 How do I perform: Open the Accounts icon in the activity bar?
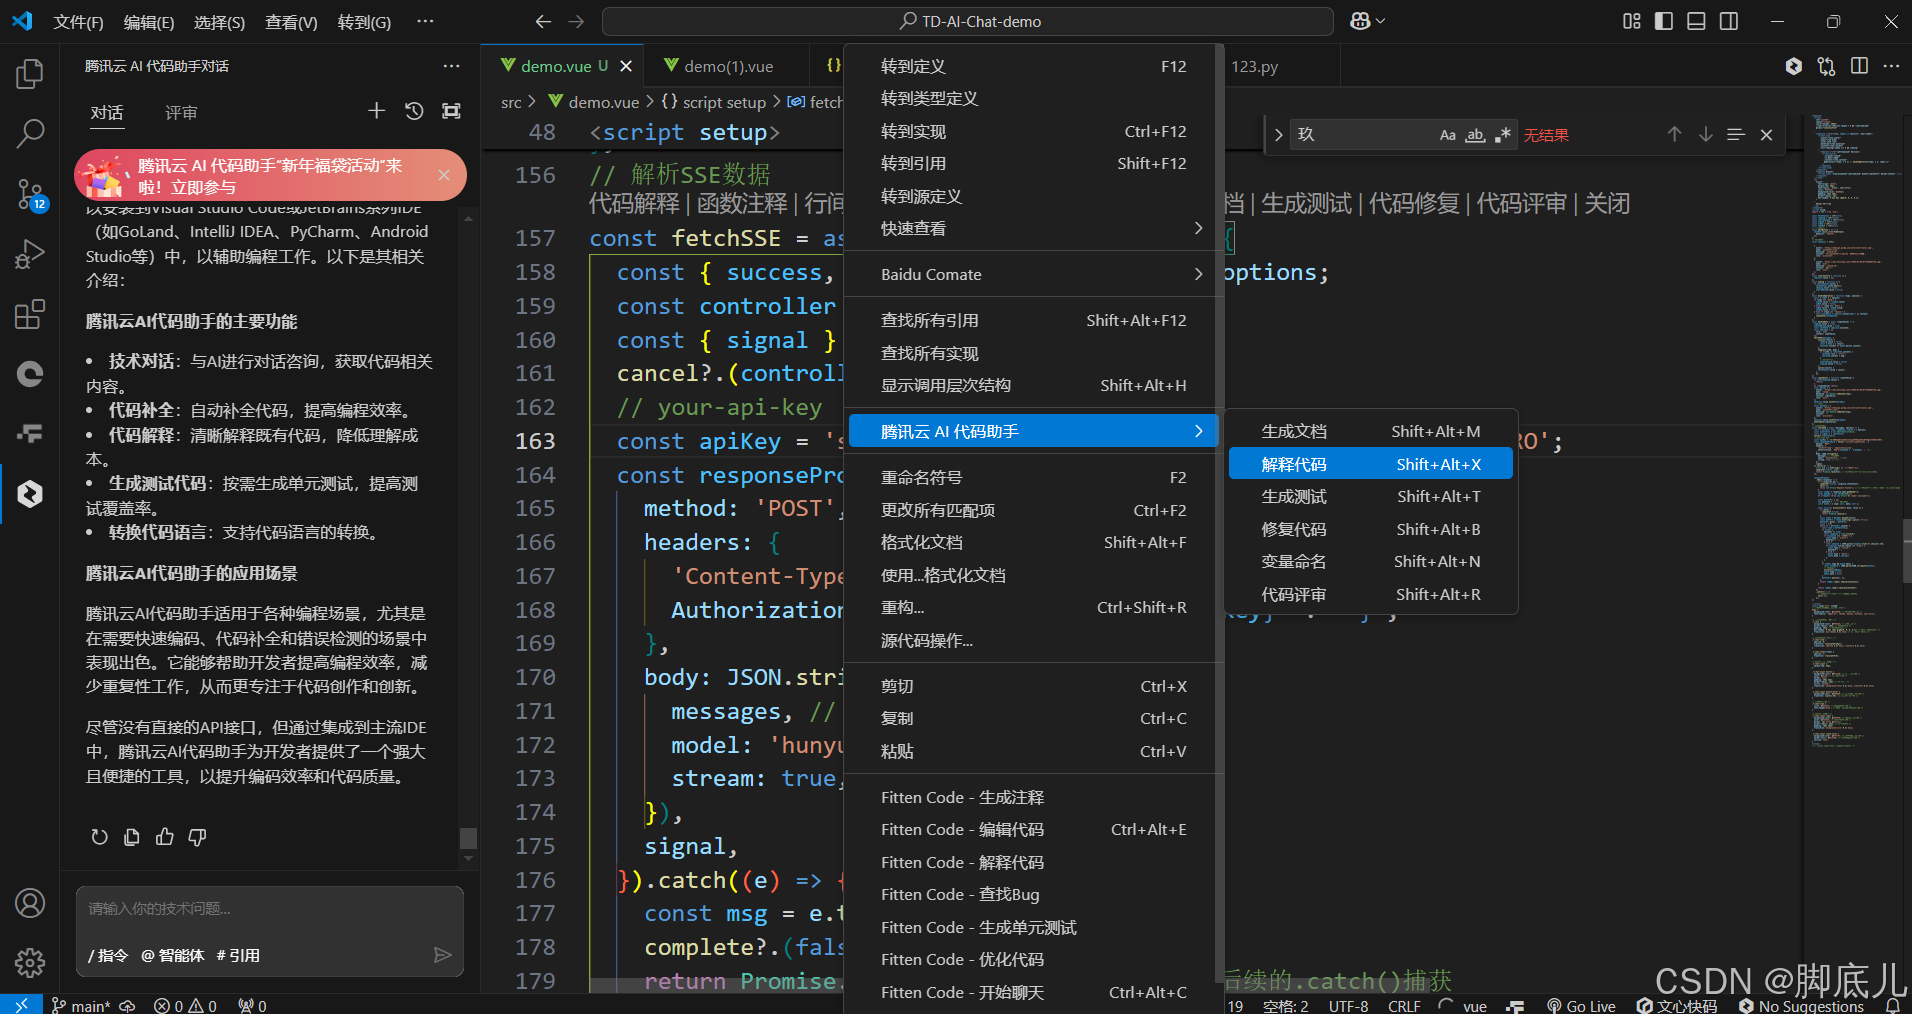point(30,903)
